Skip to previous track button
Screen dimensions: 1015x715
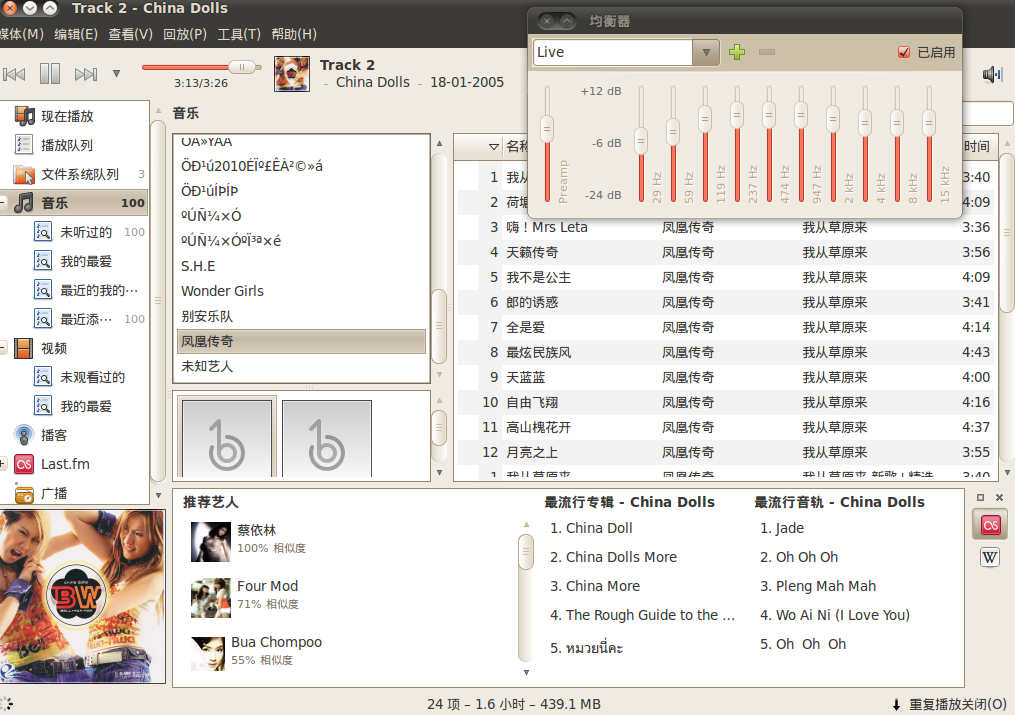[14, 74]
